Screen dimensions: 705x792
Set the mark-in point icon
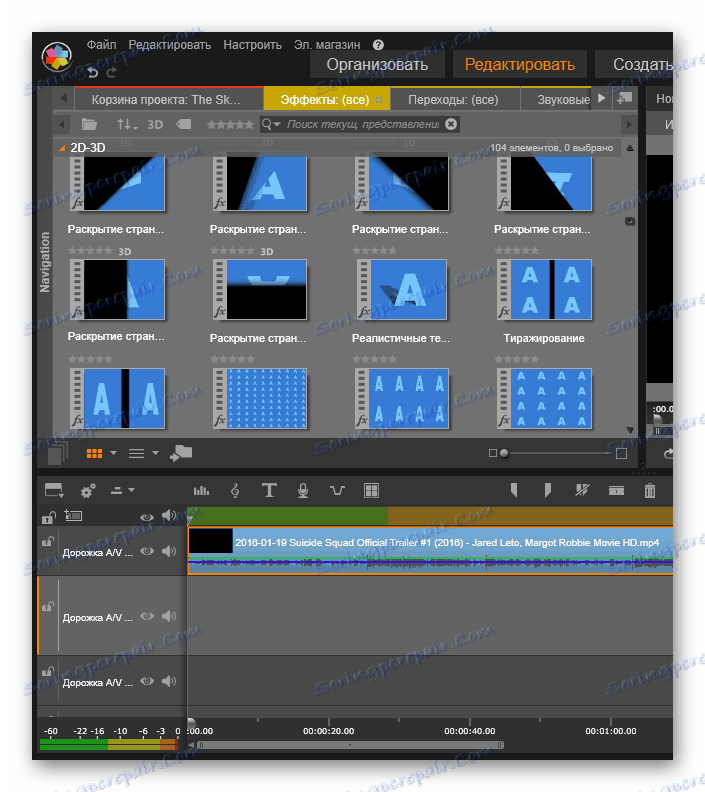click(514, 490)
